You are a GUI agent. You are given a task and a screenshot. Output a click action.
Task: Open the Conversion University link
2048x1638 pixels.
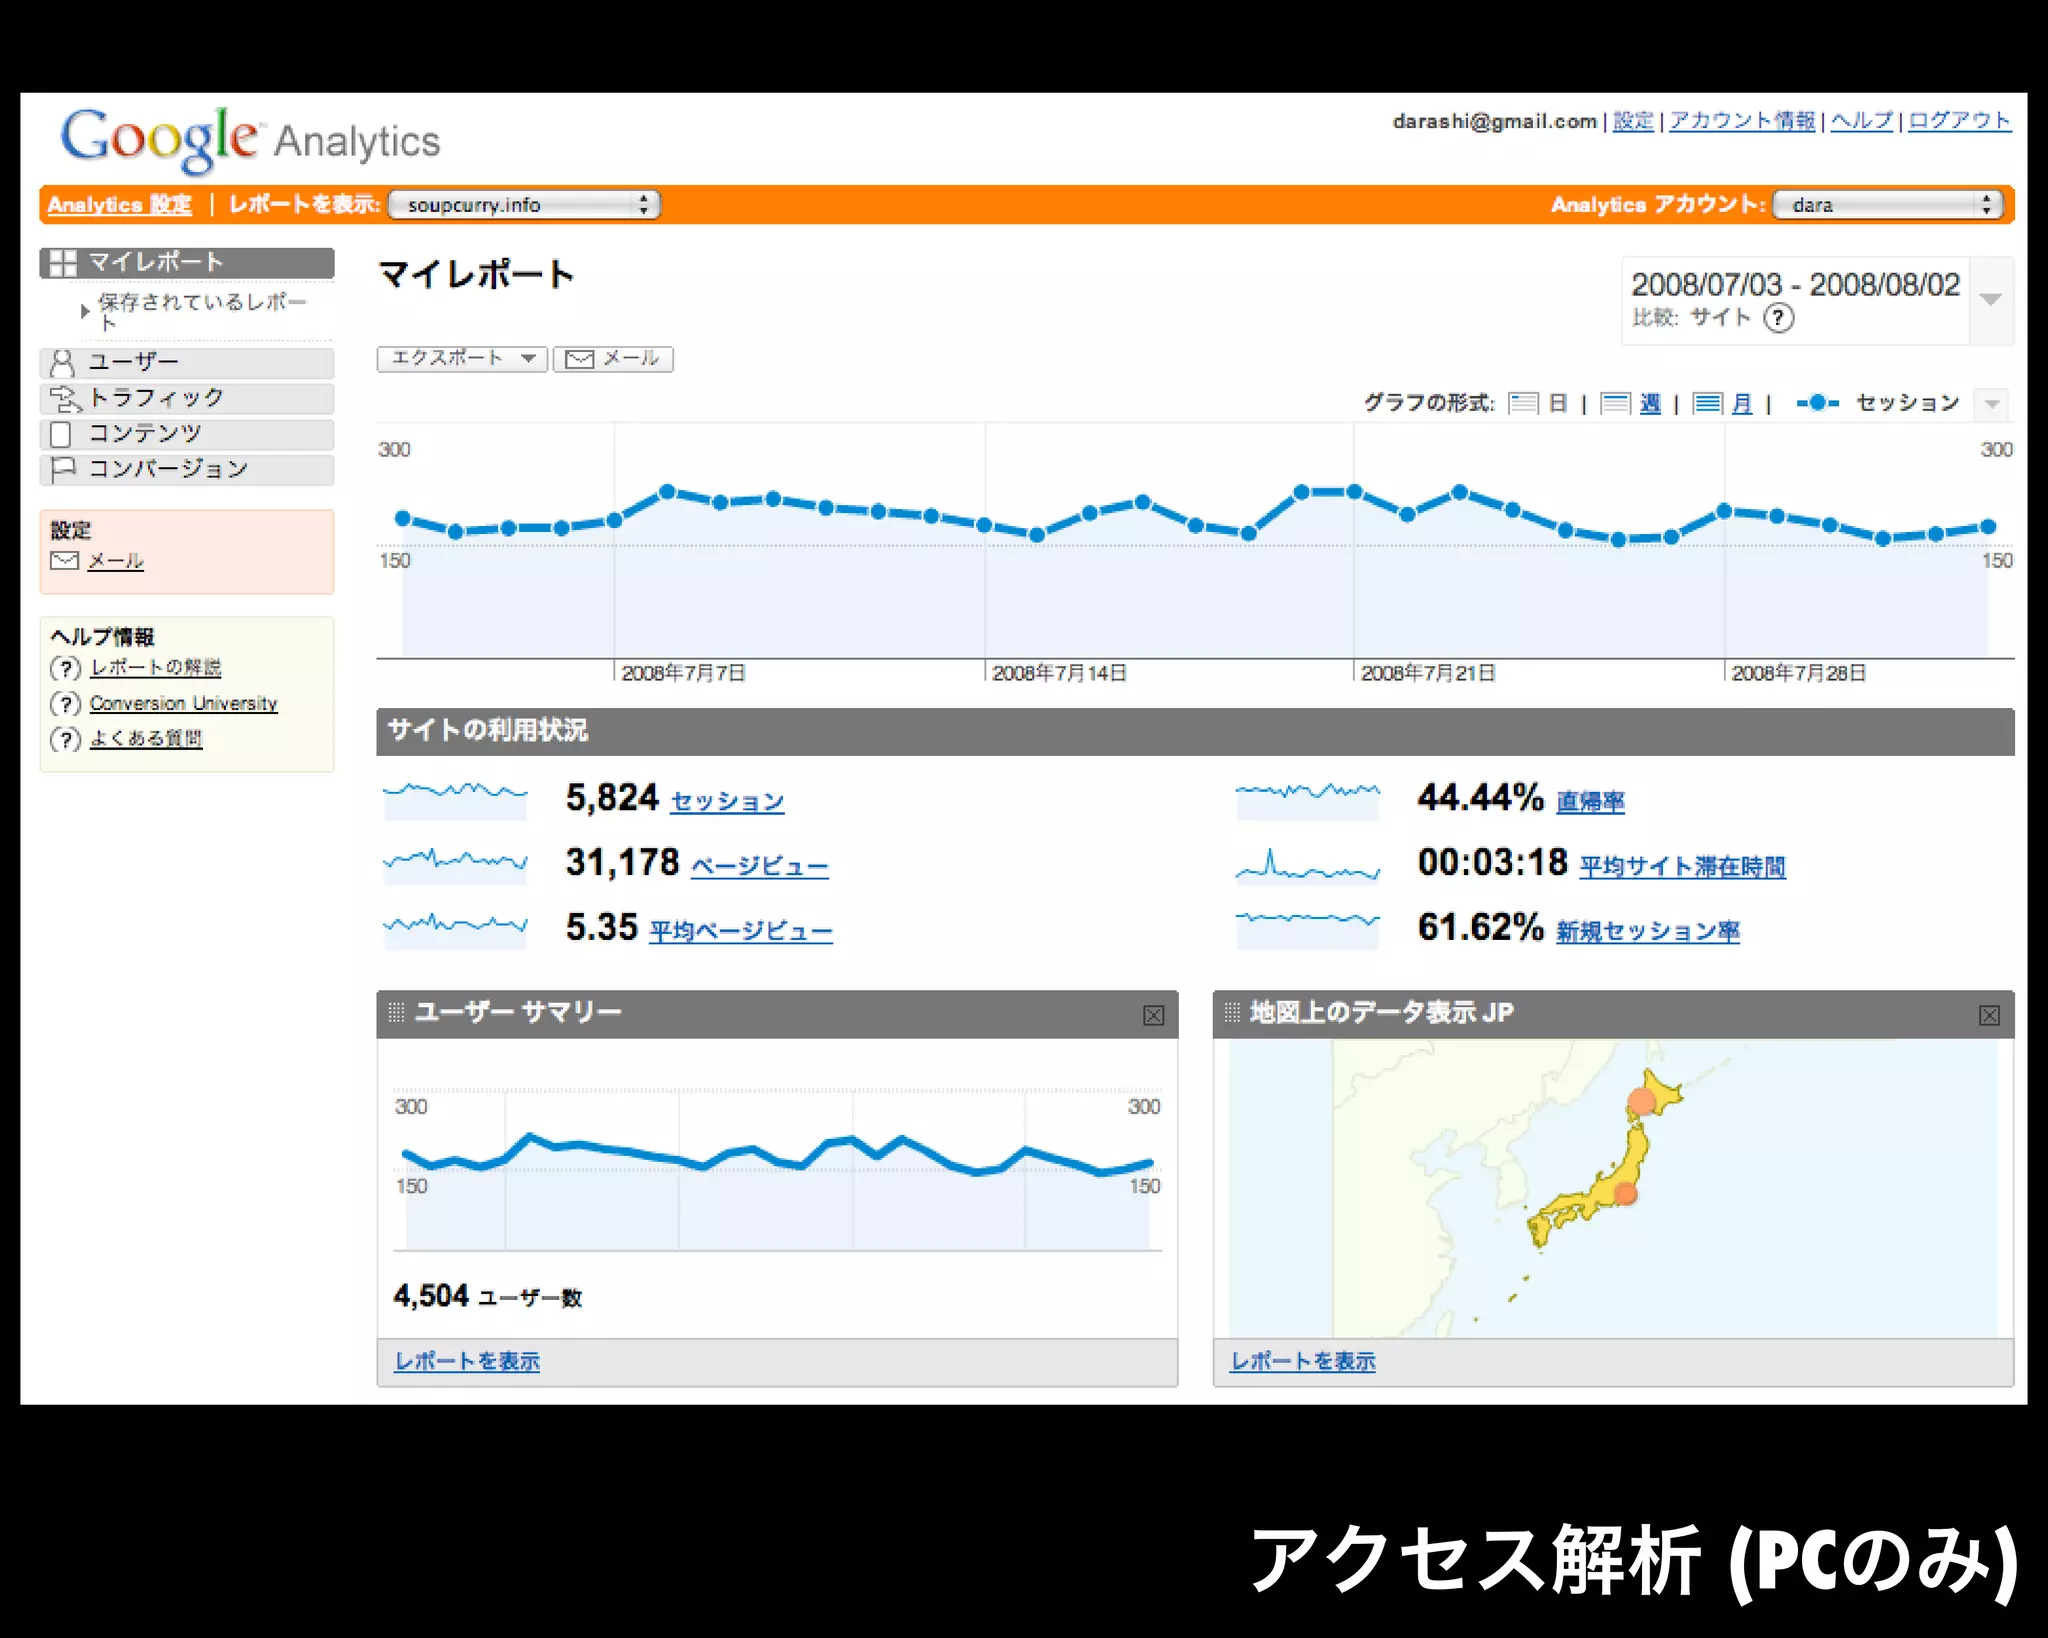click(183, 704)
